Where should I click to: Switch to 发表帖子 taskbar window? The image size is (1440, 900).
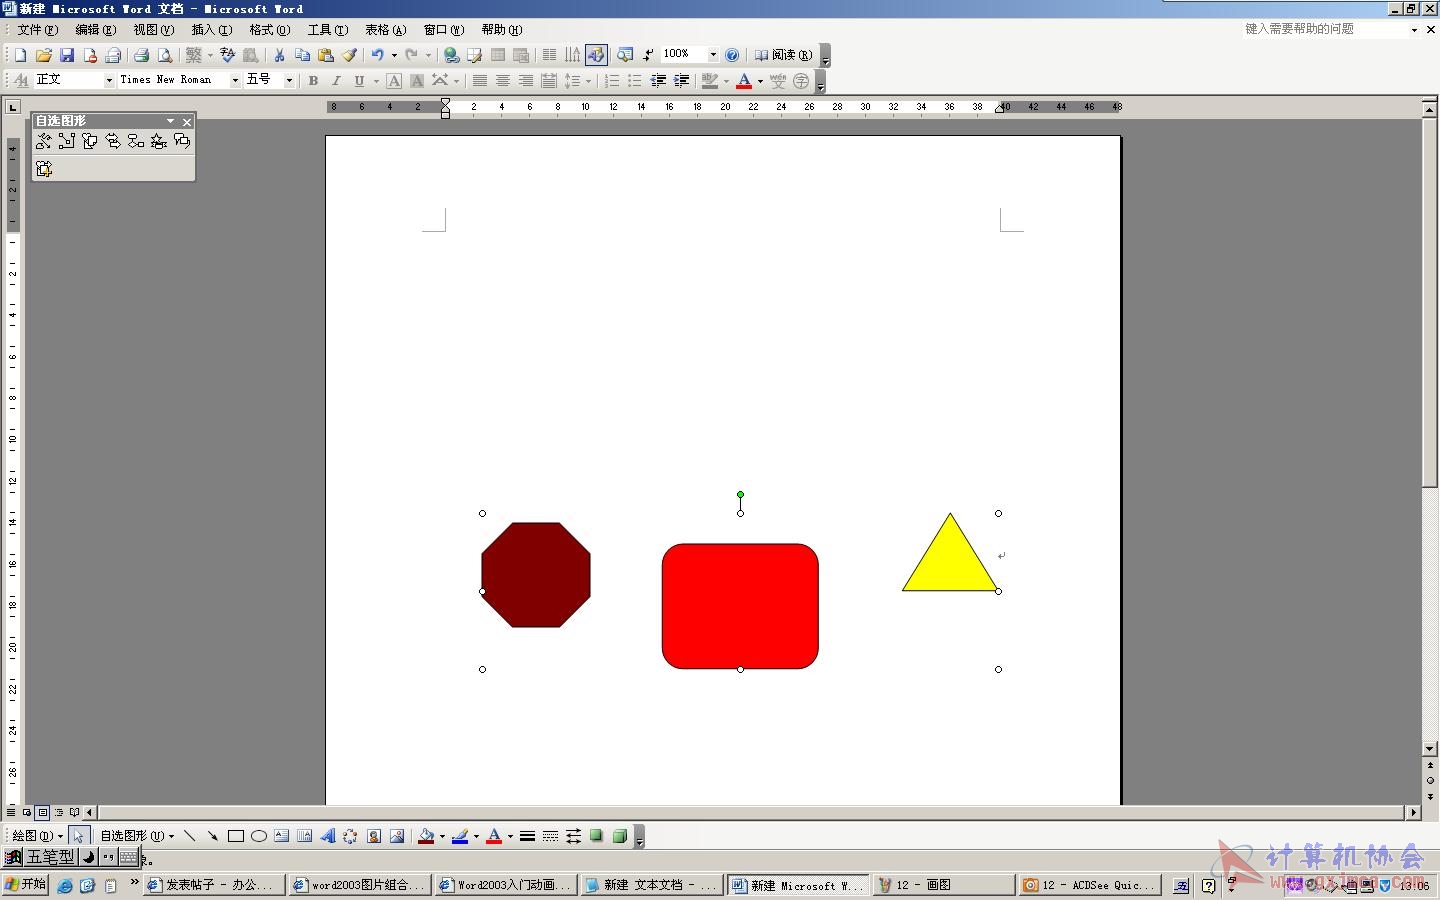214,885
